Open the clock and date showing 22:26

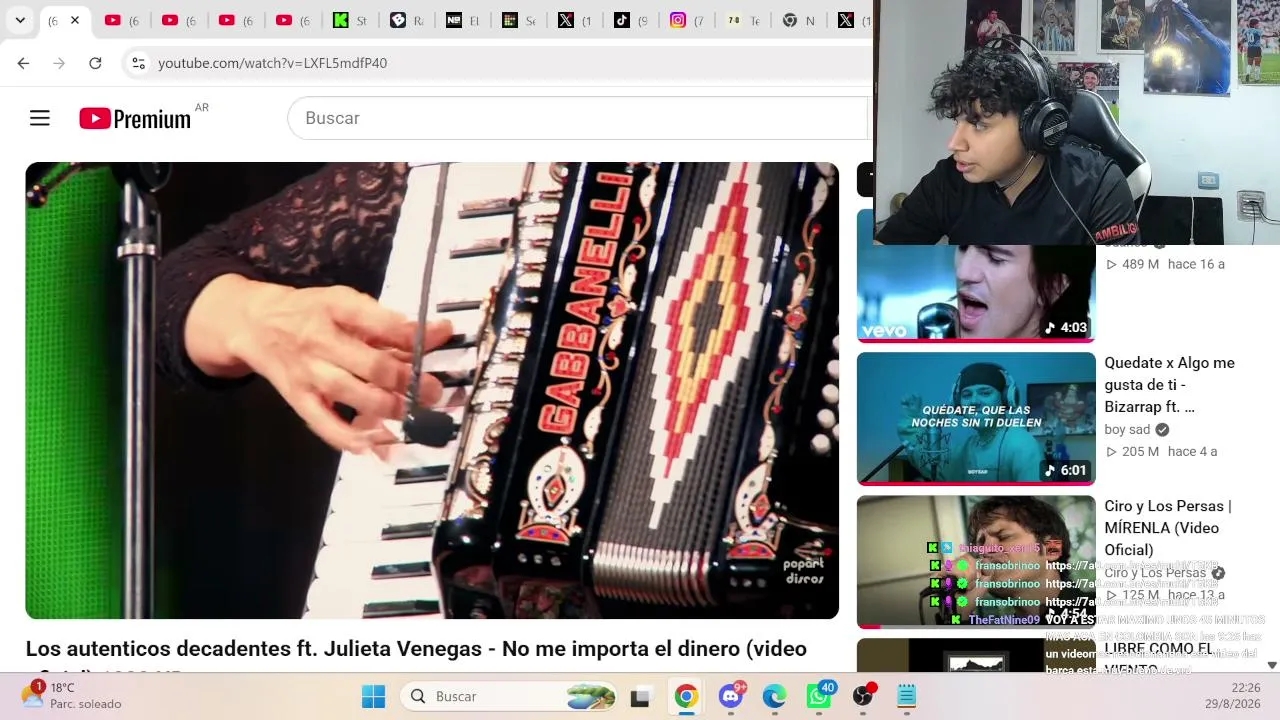[x=1233, y=696]
